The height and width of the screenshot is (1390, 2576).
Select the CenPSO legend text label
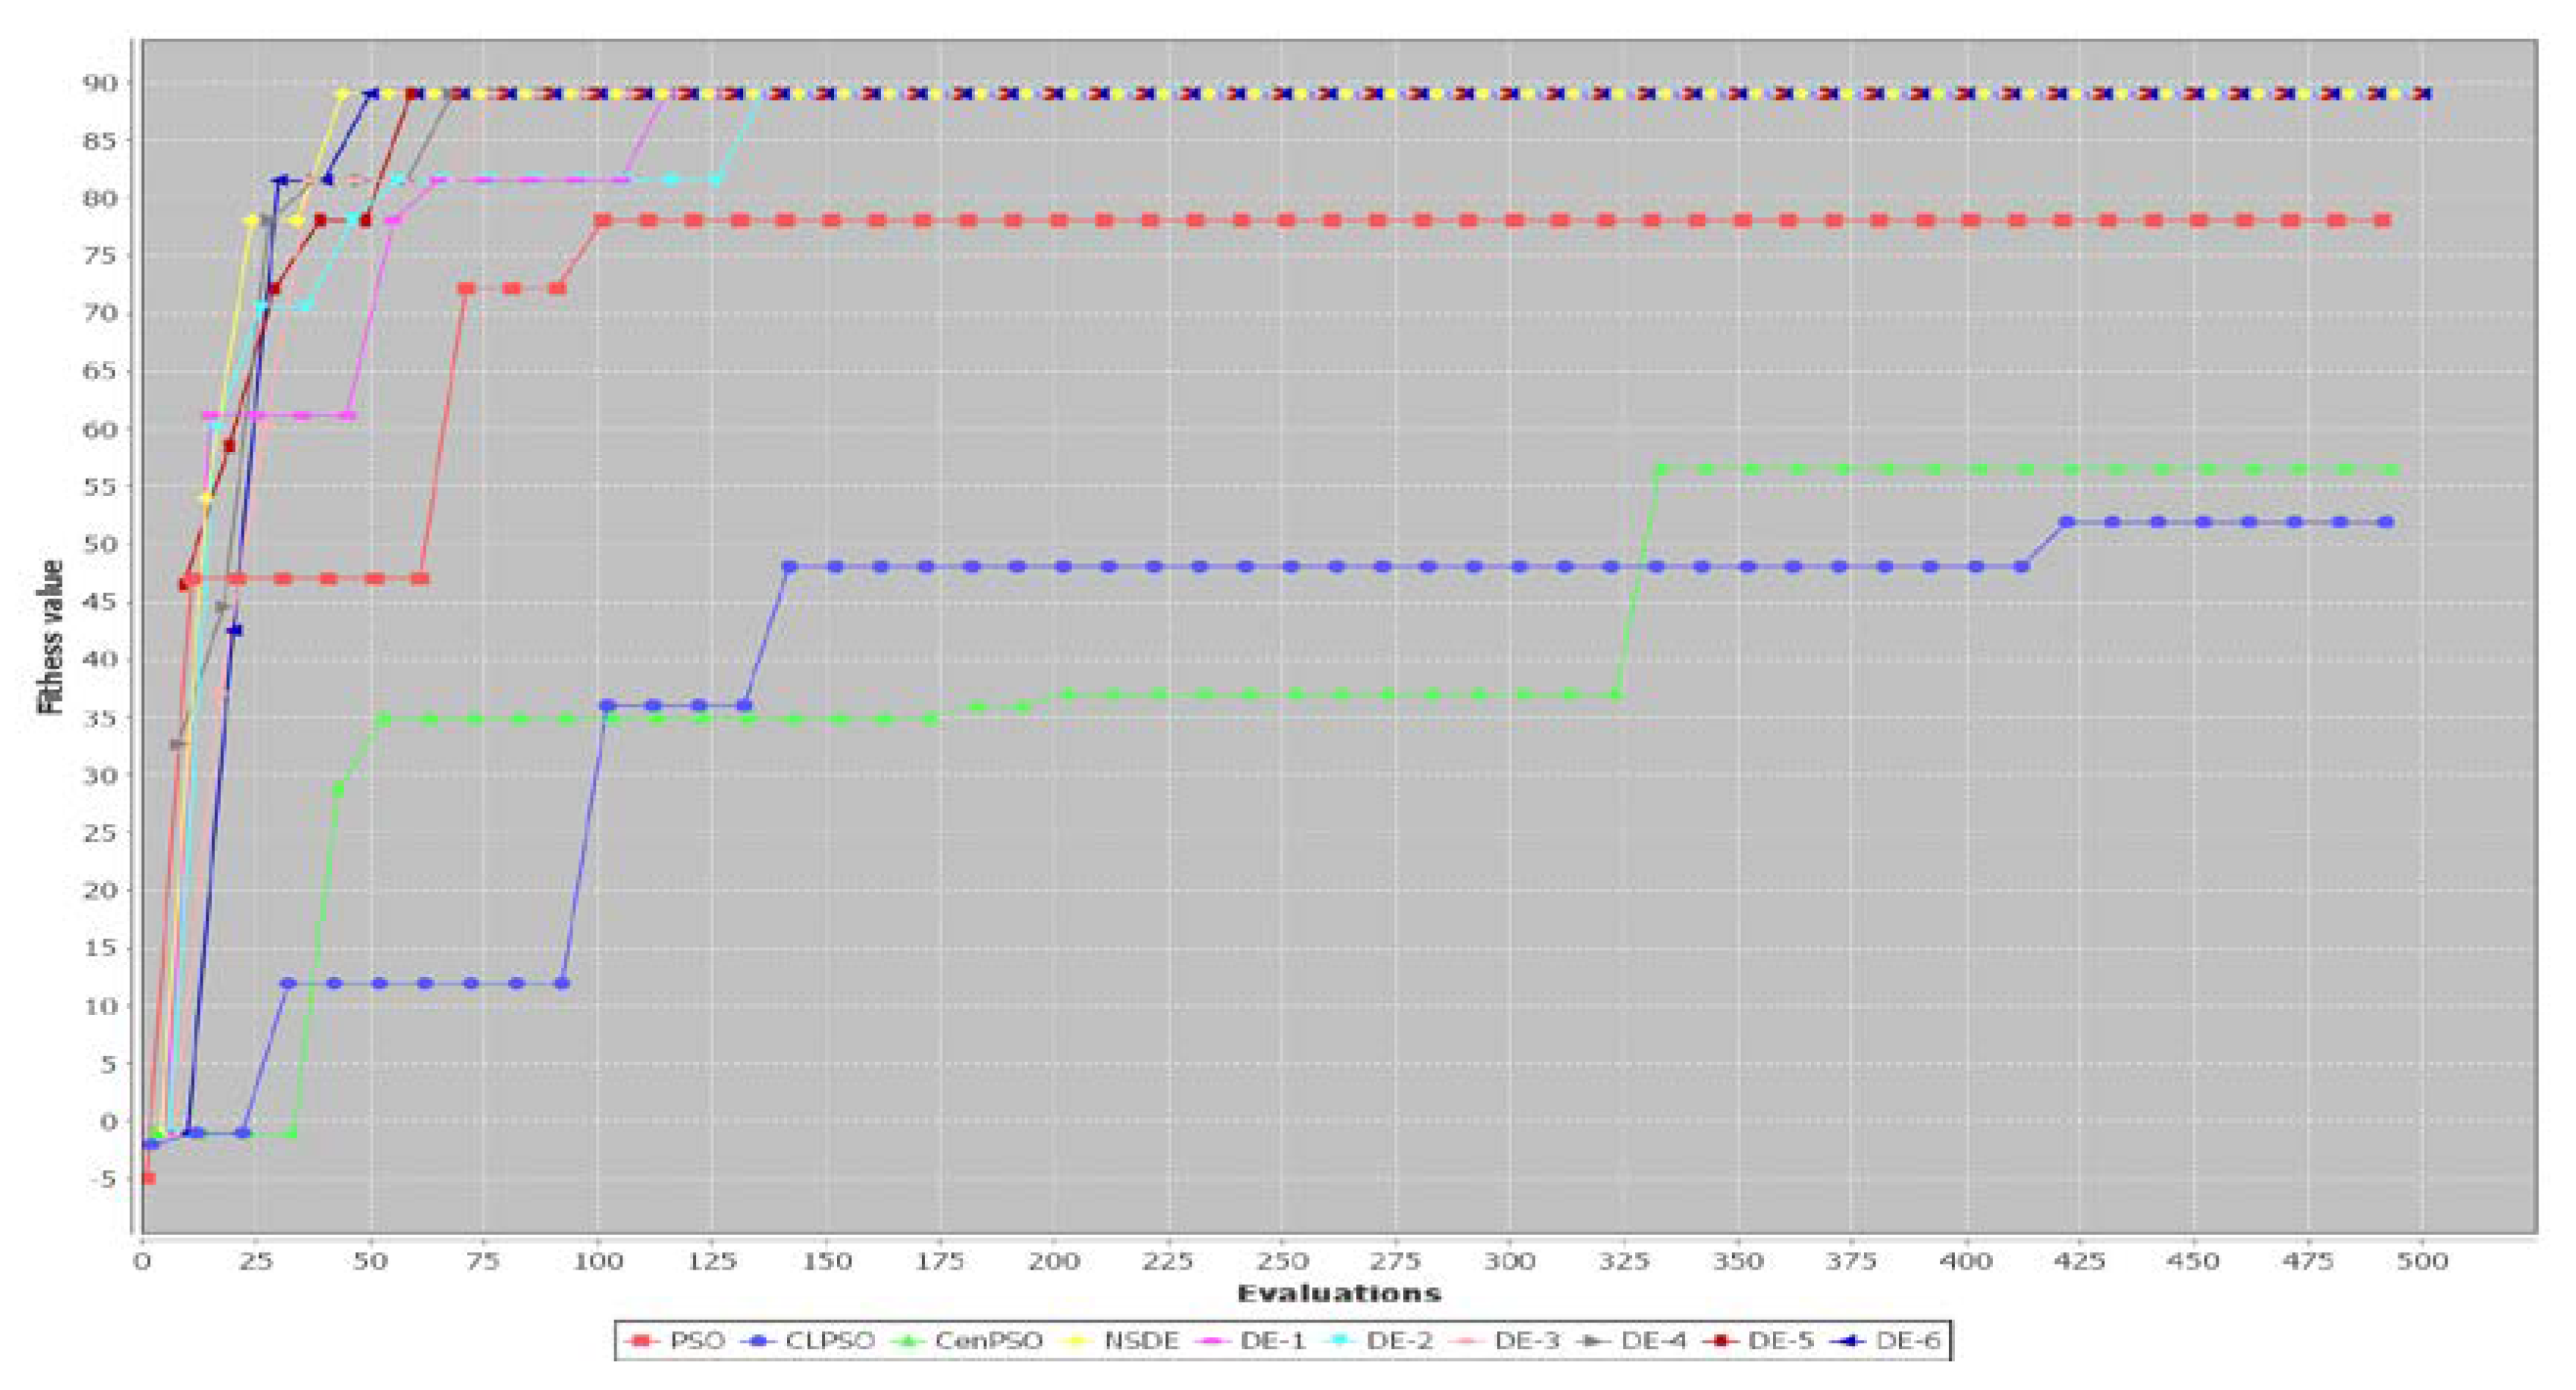pyautogui.click(x=988, y=1340)
